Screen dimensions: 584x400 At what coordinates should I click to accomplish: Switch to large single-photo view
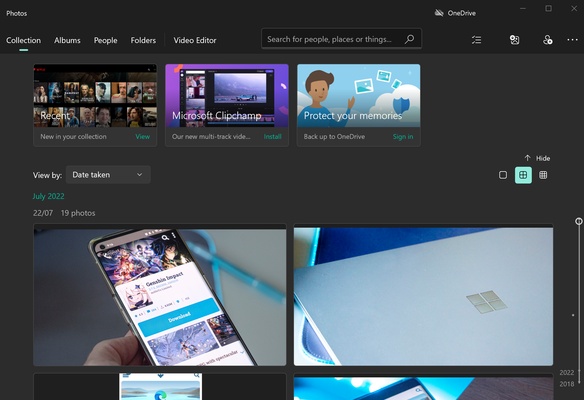tap(503, 175)
